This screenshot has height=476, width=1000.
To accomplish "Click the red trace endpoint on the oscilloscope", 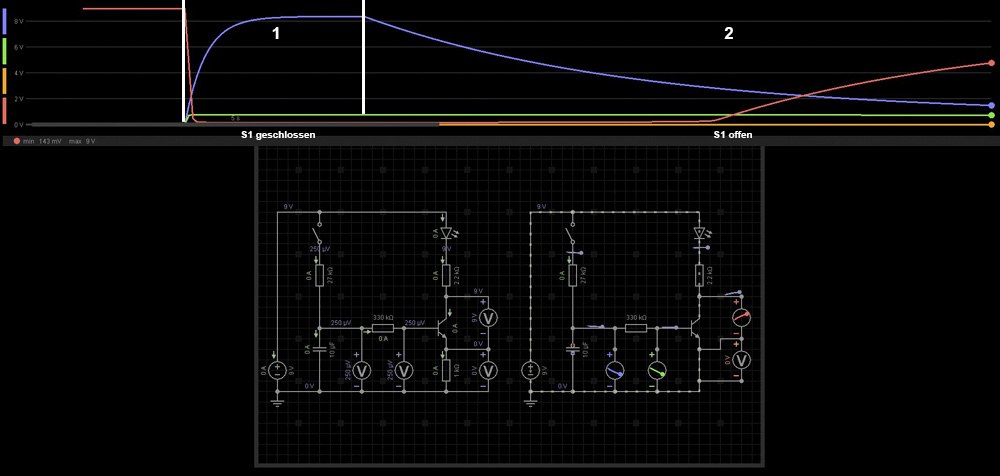I will click(x=990, y=63).
